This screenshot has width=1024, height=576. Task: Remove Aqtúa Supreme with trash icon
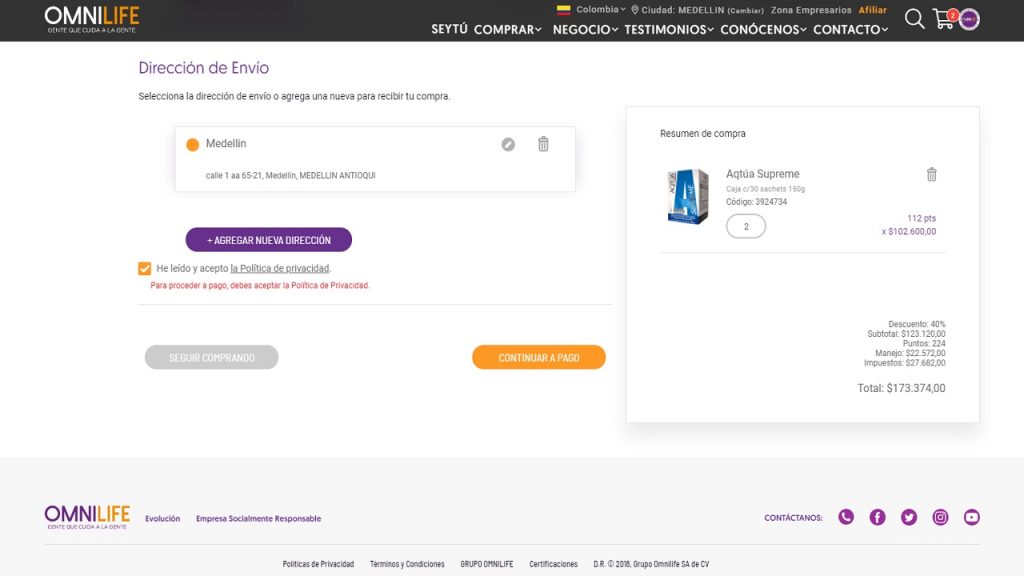tap(932, 174)
